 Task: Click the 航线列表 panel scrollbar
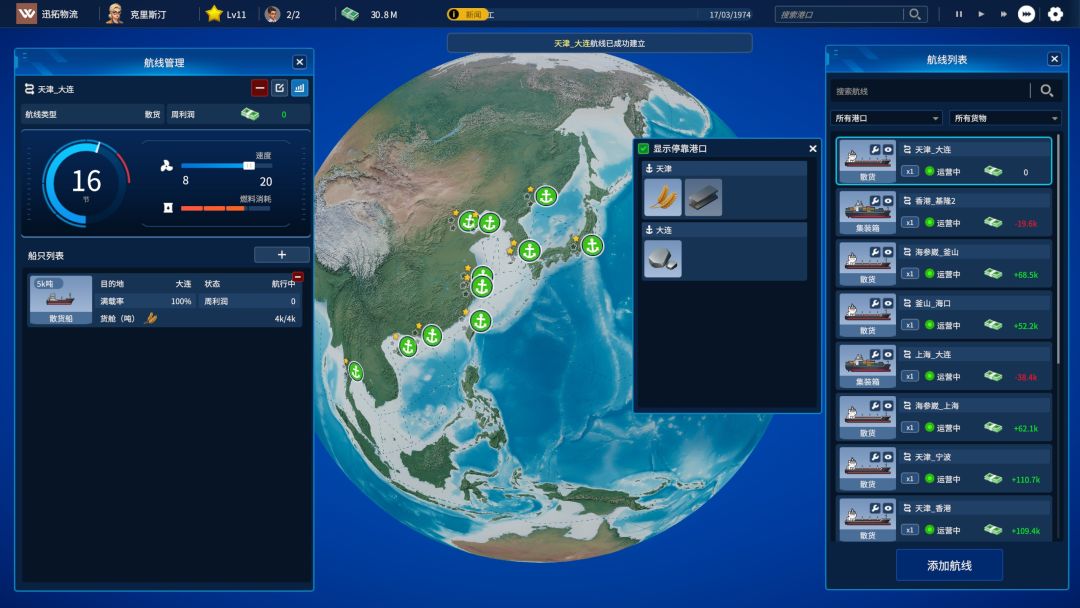1059,249
